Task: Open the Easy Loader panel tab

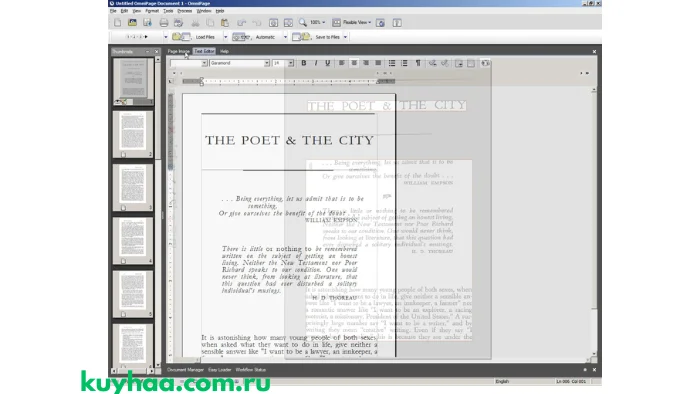Action: 219,369
